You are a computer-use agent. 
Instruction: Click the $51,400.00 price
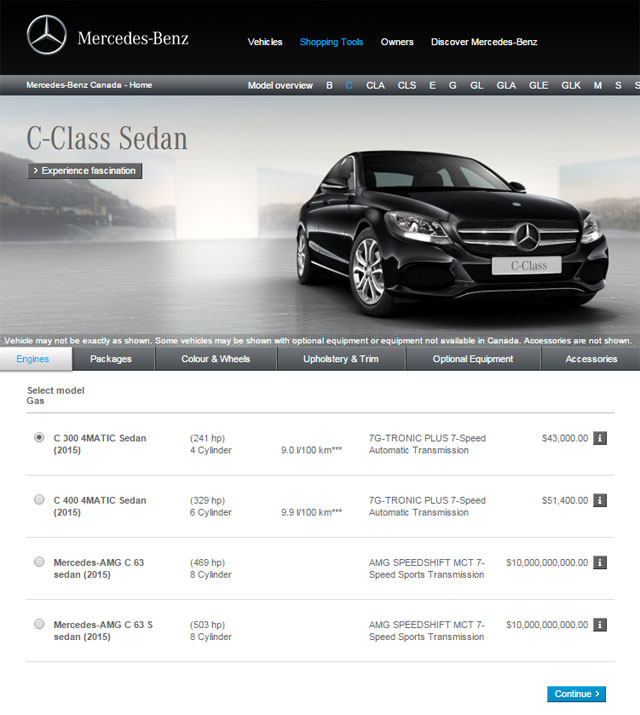pyautogui.click(x=565, y=500)
